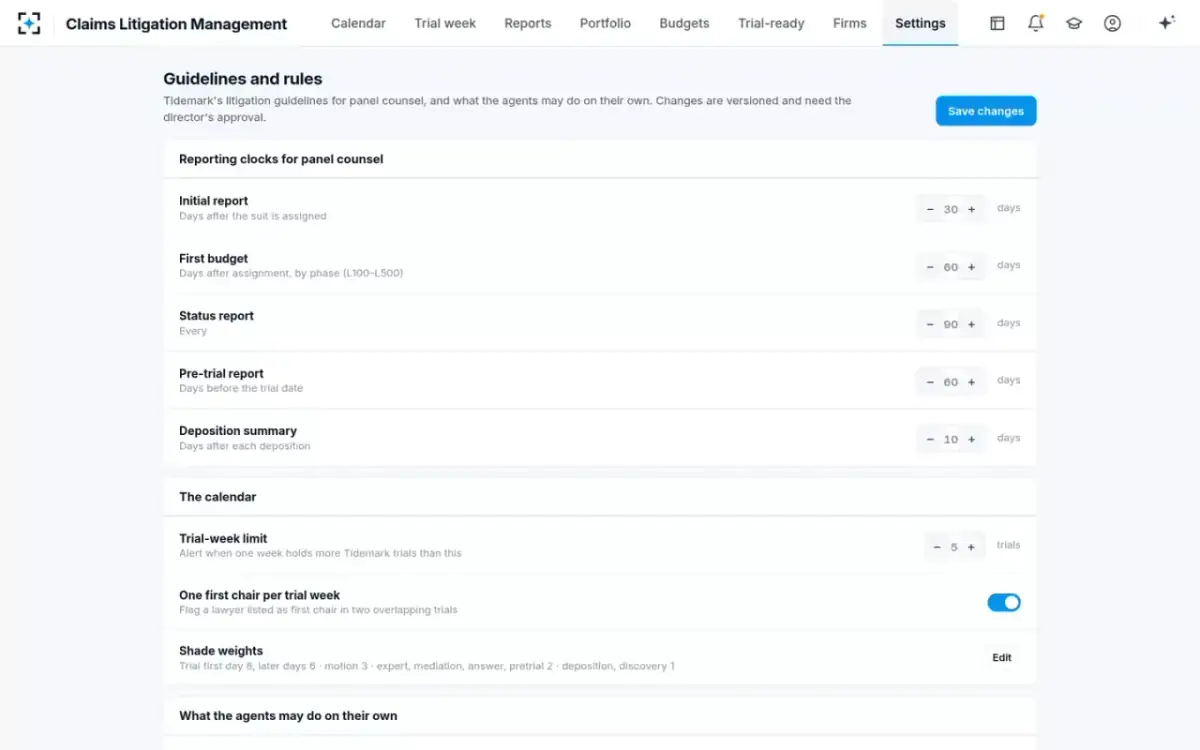The width and height of the screenshot is (1200, 750).
Task: Increase Status report interval with plus
Action: point(971,324)
